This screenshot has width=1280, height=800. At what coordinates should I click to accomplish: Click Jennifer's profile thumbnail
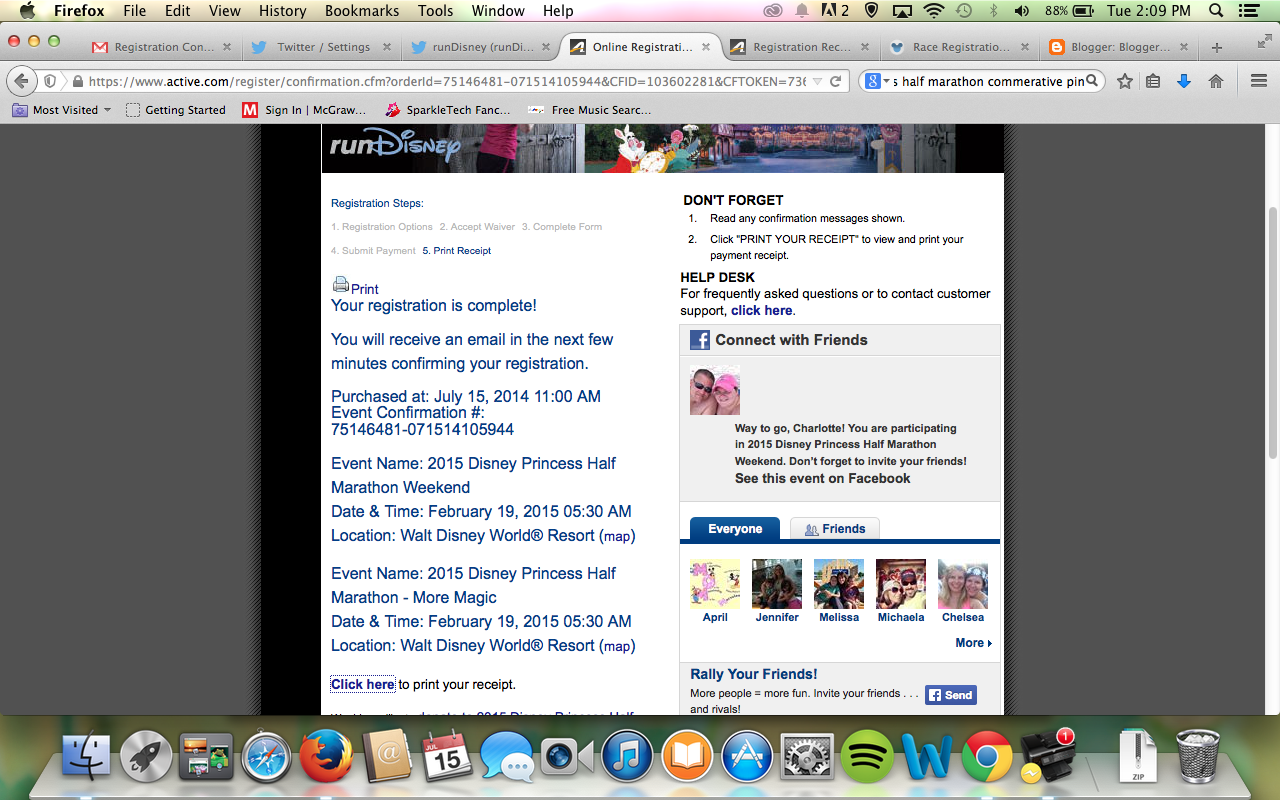click(777, 584)
